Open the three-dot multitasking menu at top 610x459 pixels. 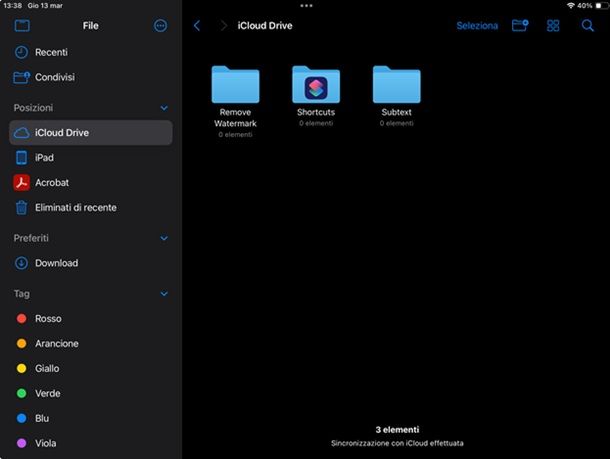click(x=306, y=5)
